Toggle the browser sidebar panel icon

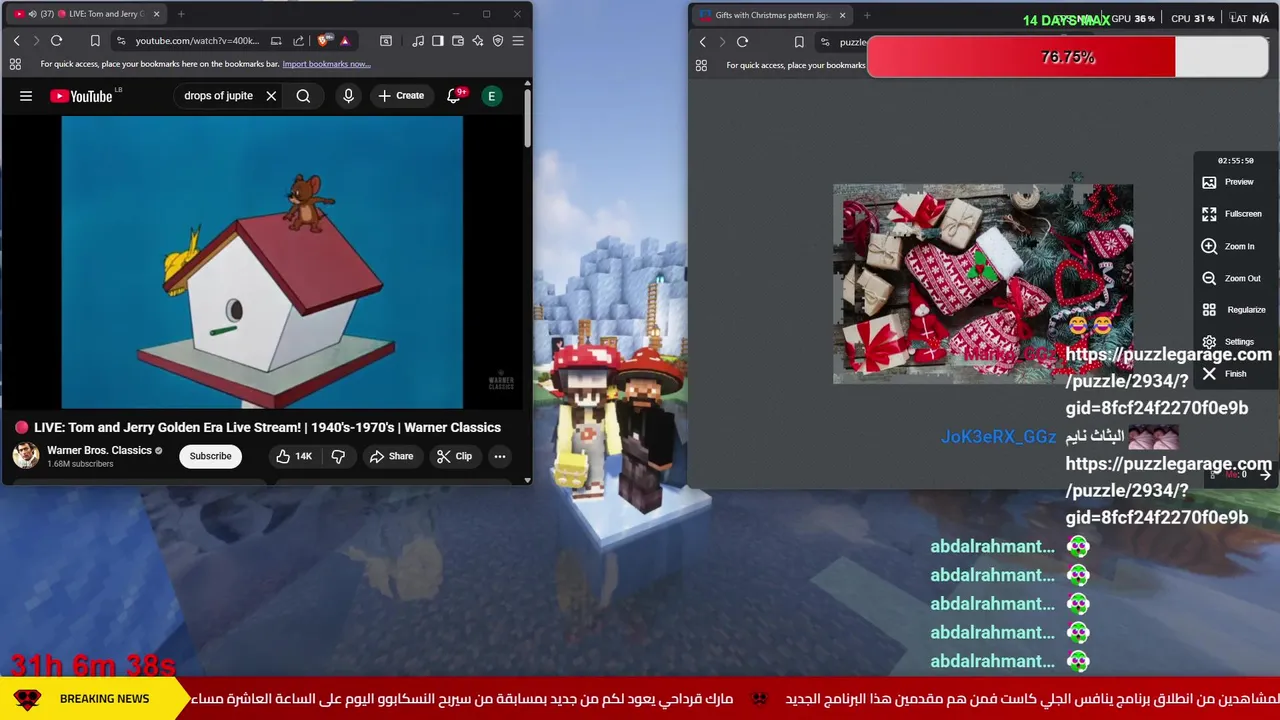pos(438,41)
